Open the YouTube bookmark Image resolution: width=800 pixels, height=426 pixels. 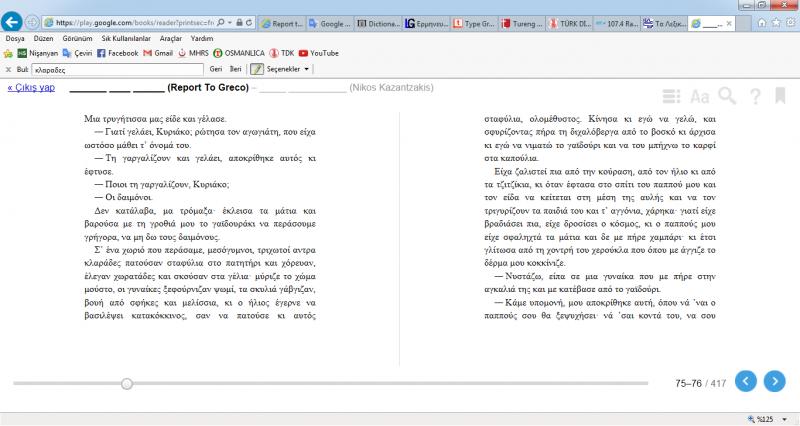pyautogui.click(x=319, y=53)
